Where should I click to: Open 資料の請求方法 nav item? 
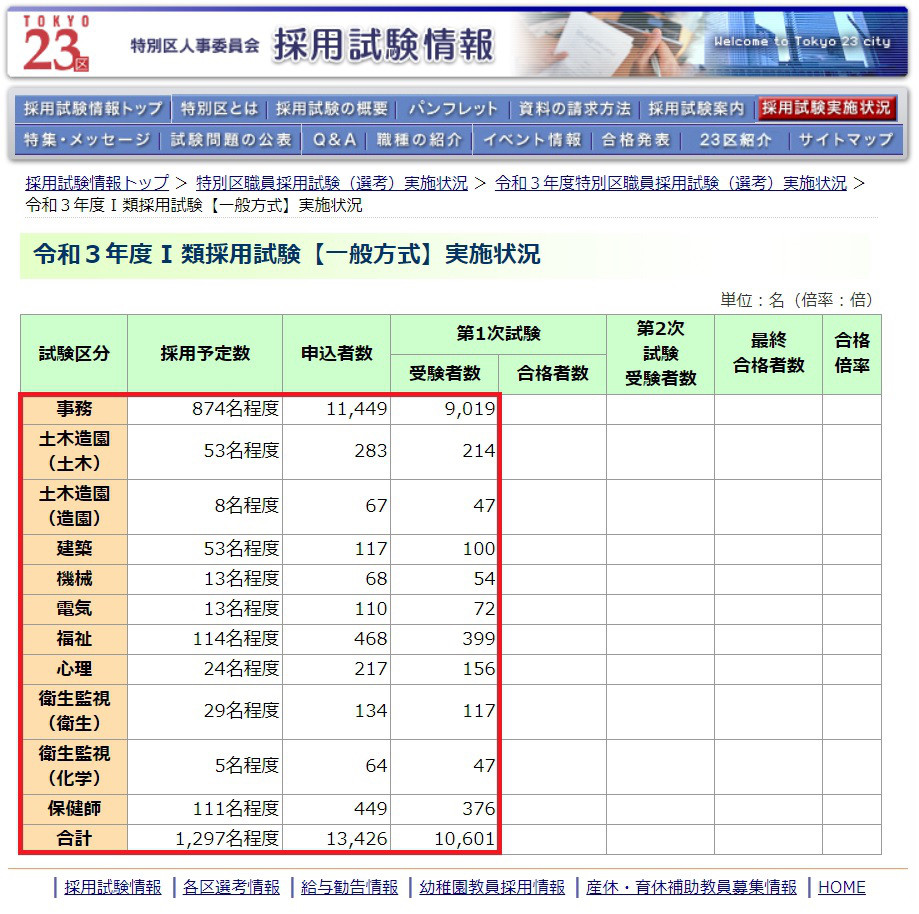574,108
